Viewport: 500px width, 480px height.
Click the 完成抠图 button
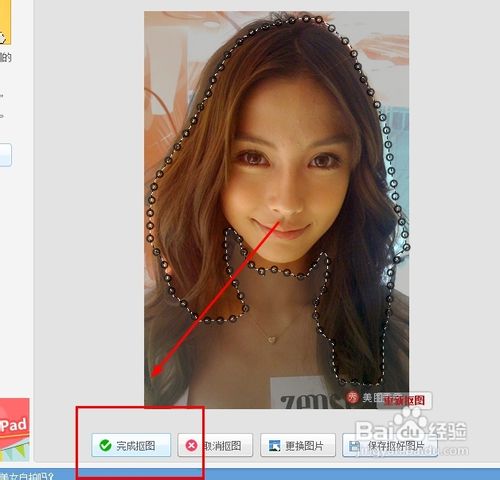point(131,445)
